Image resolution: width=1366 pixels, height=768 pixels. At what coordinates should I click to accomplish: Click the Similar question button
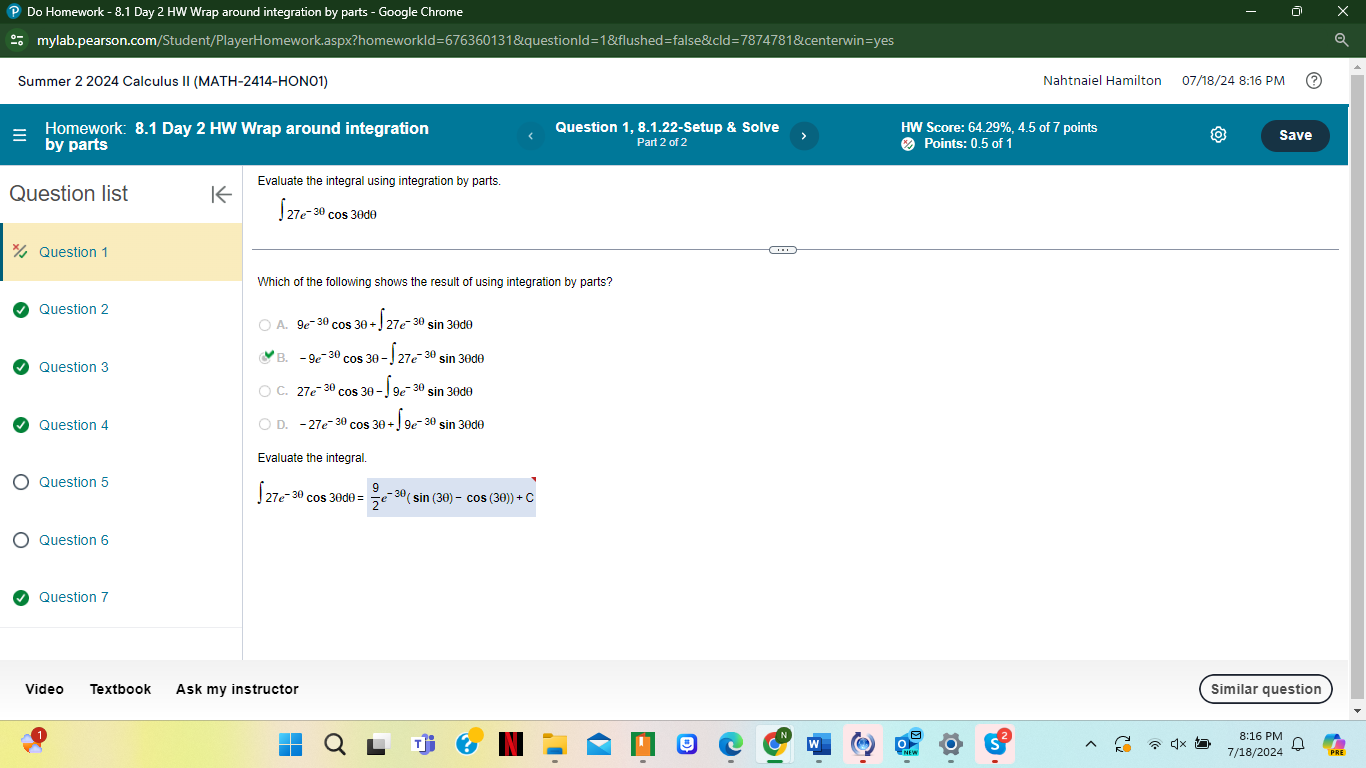tap(1266, 689)
